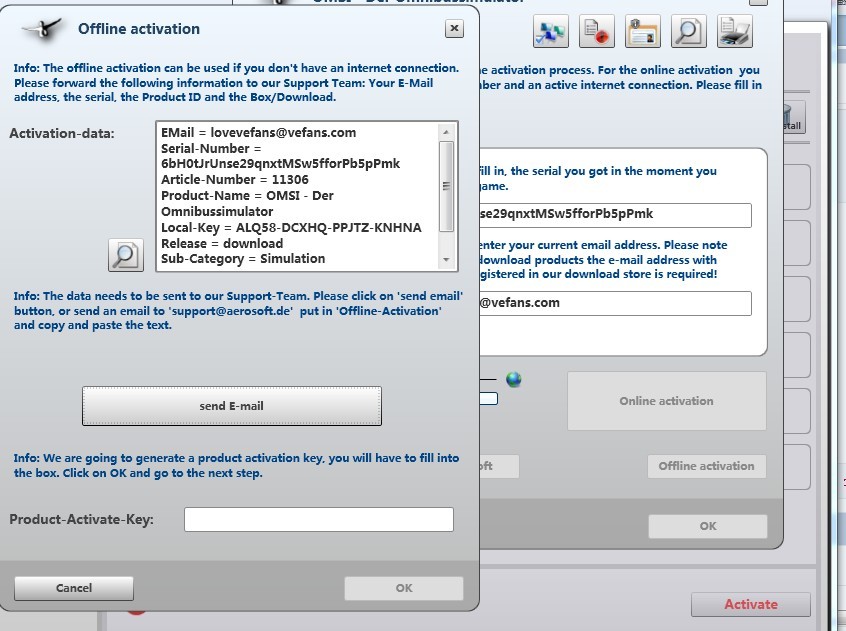
Task: Click the aircraft logo in Offline activation title
Action: pyautogui.click(x=42, y=28)
